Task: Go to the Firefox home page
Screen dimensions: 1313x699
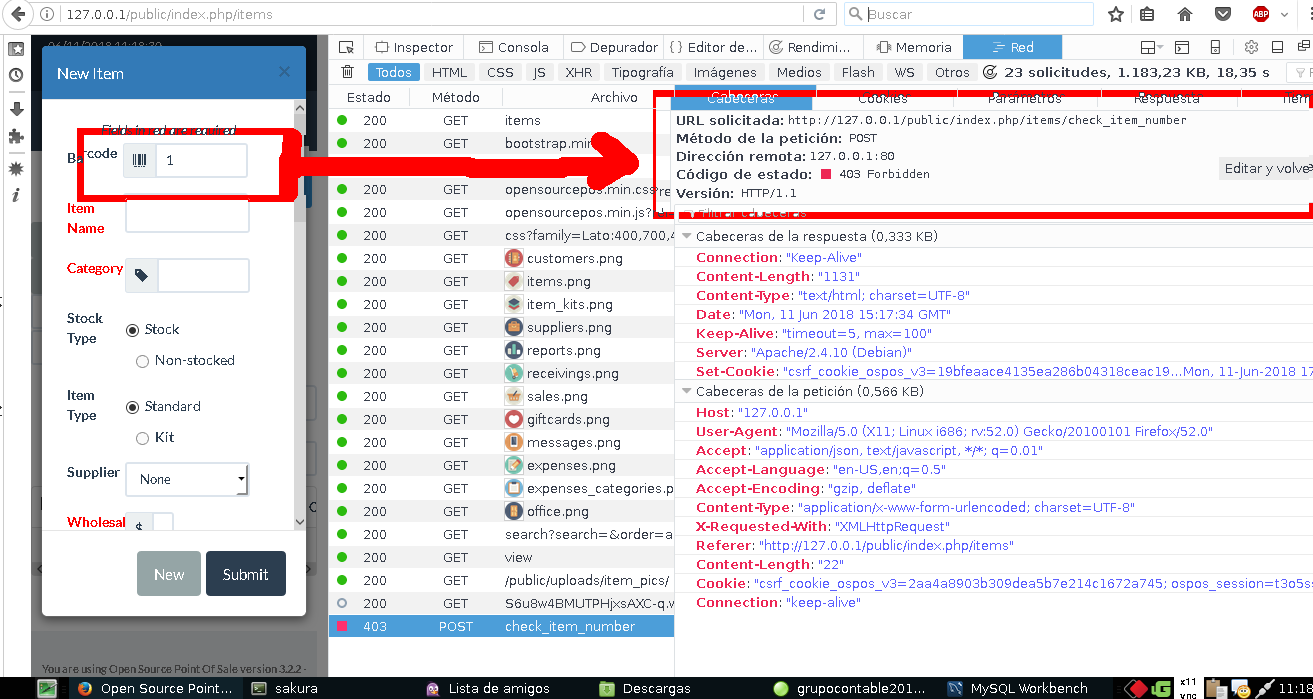Action: pyautogui.click(x=1185, y=14)
